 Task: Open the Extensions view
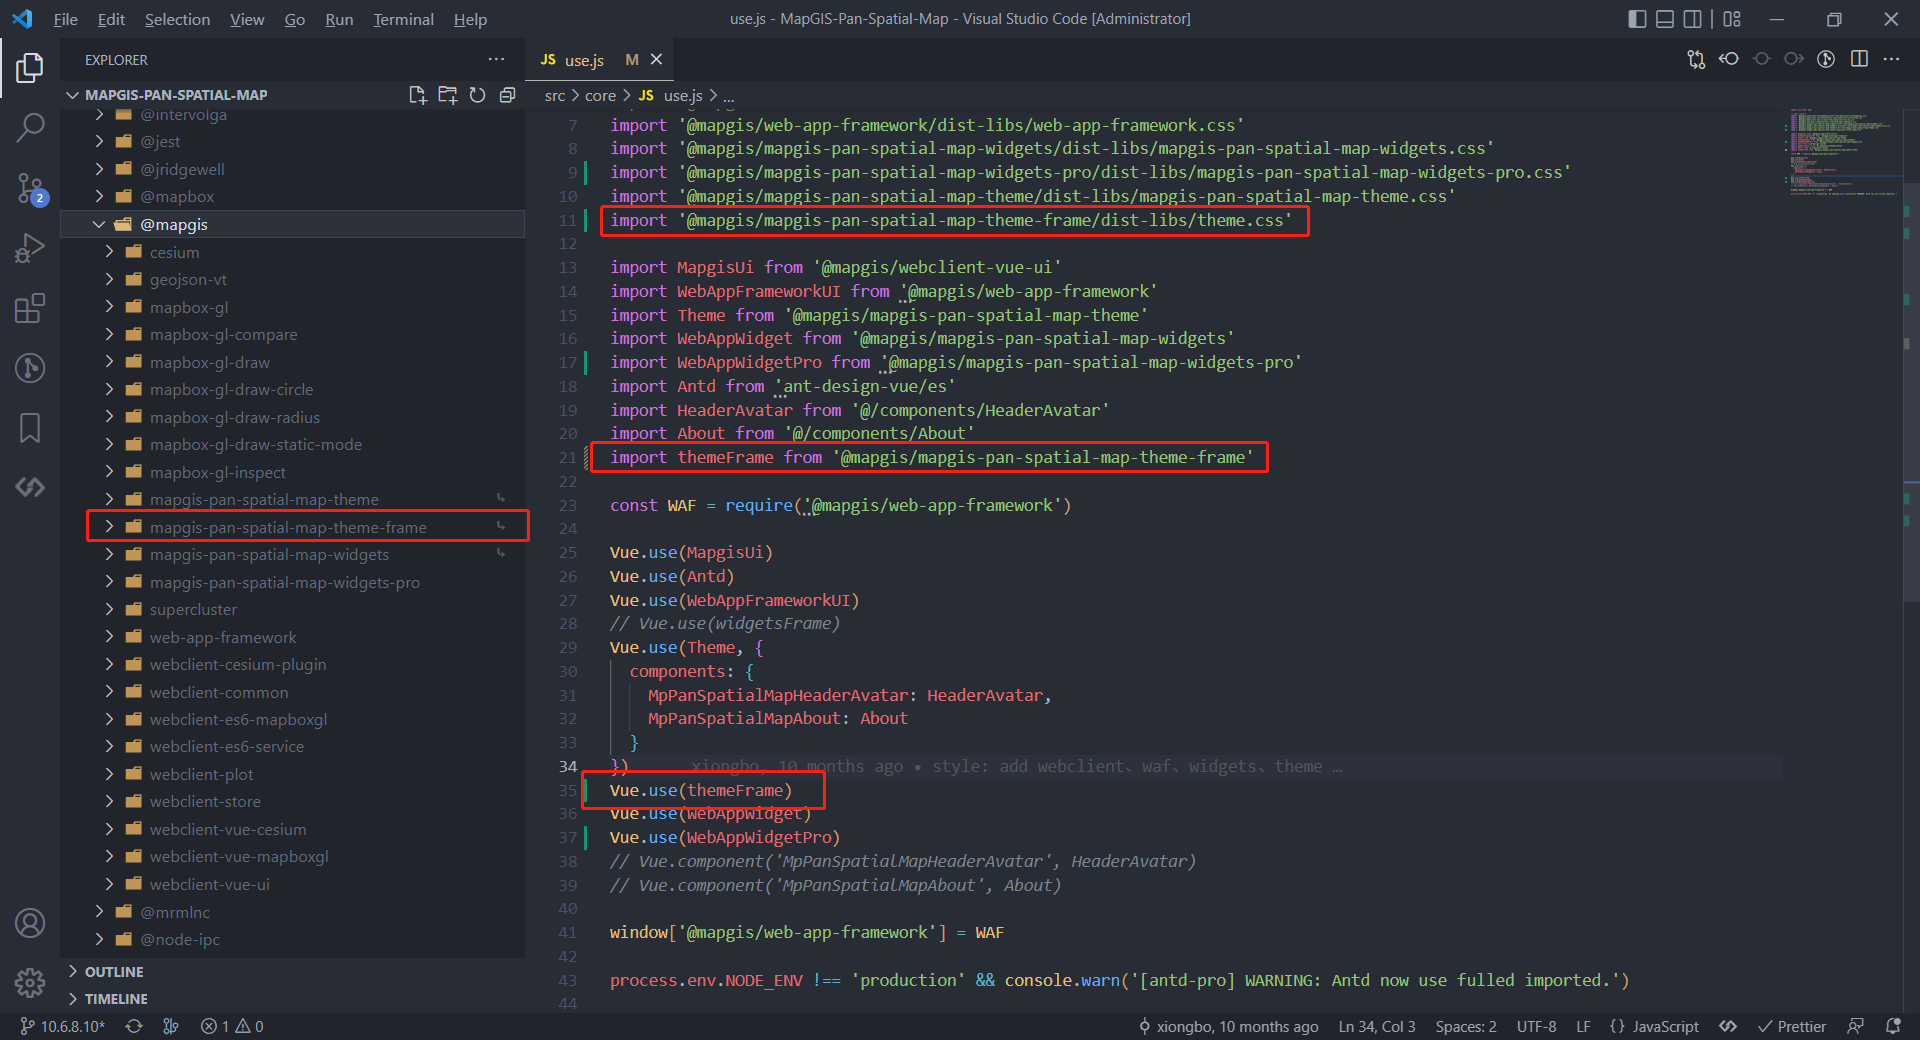(30, 308)
